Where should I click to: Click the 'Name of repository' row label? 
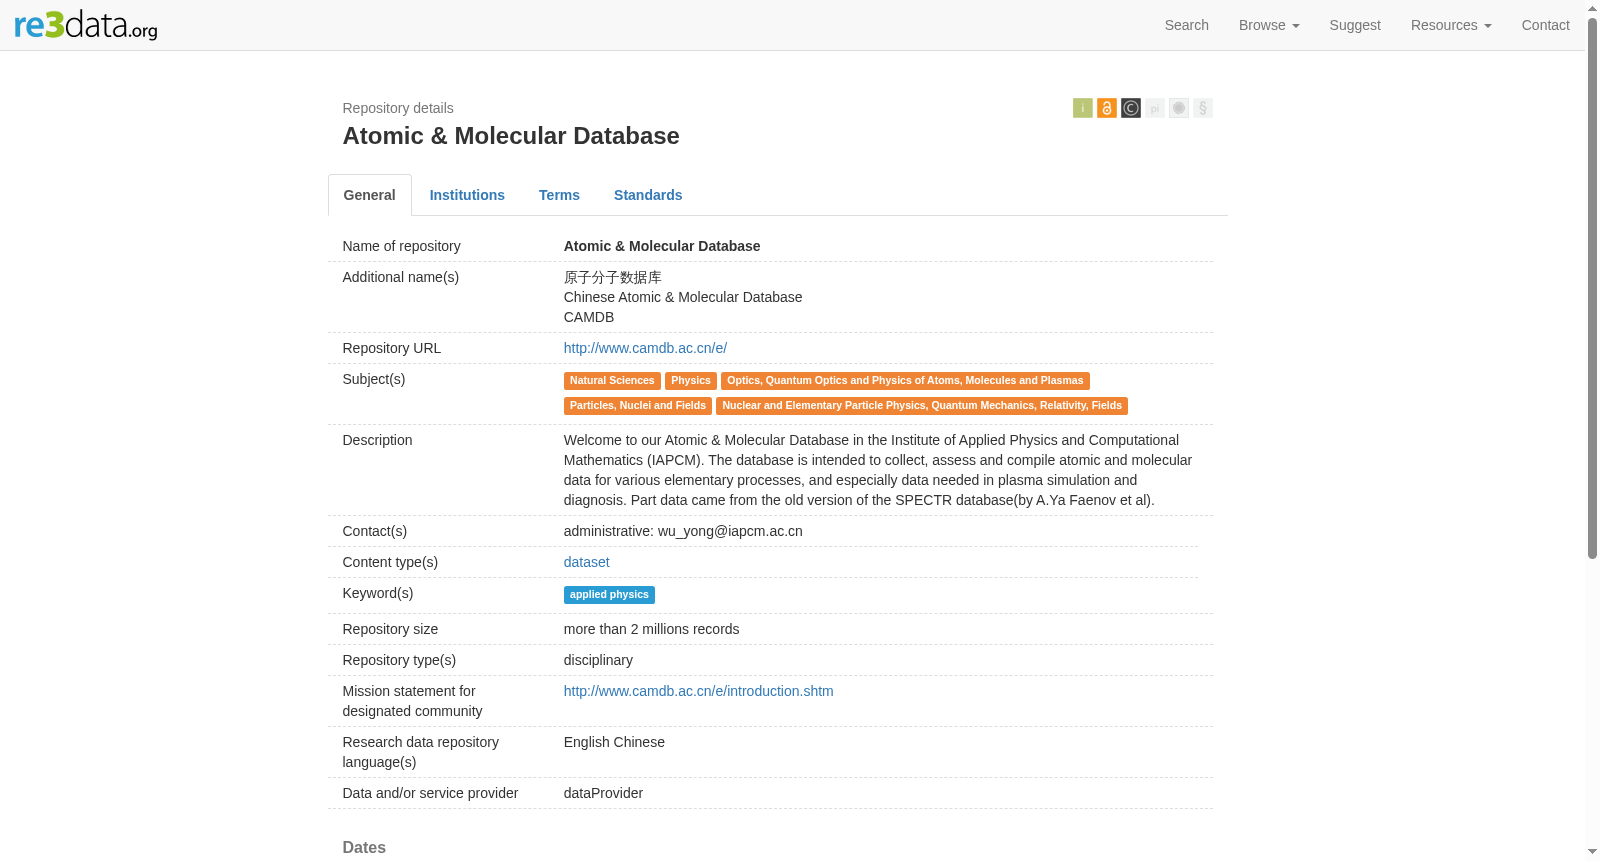point(401,246)
